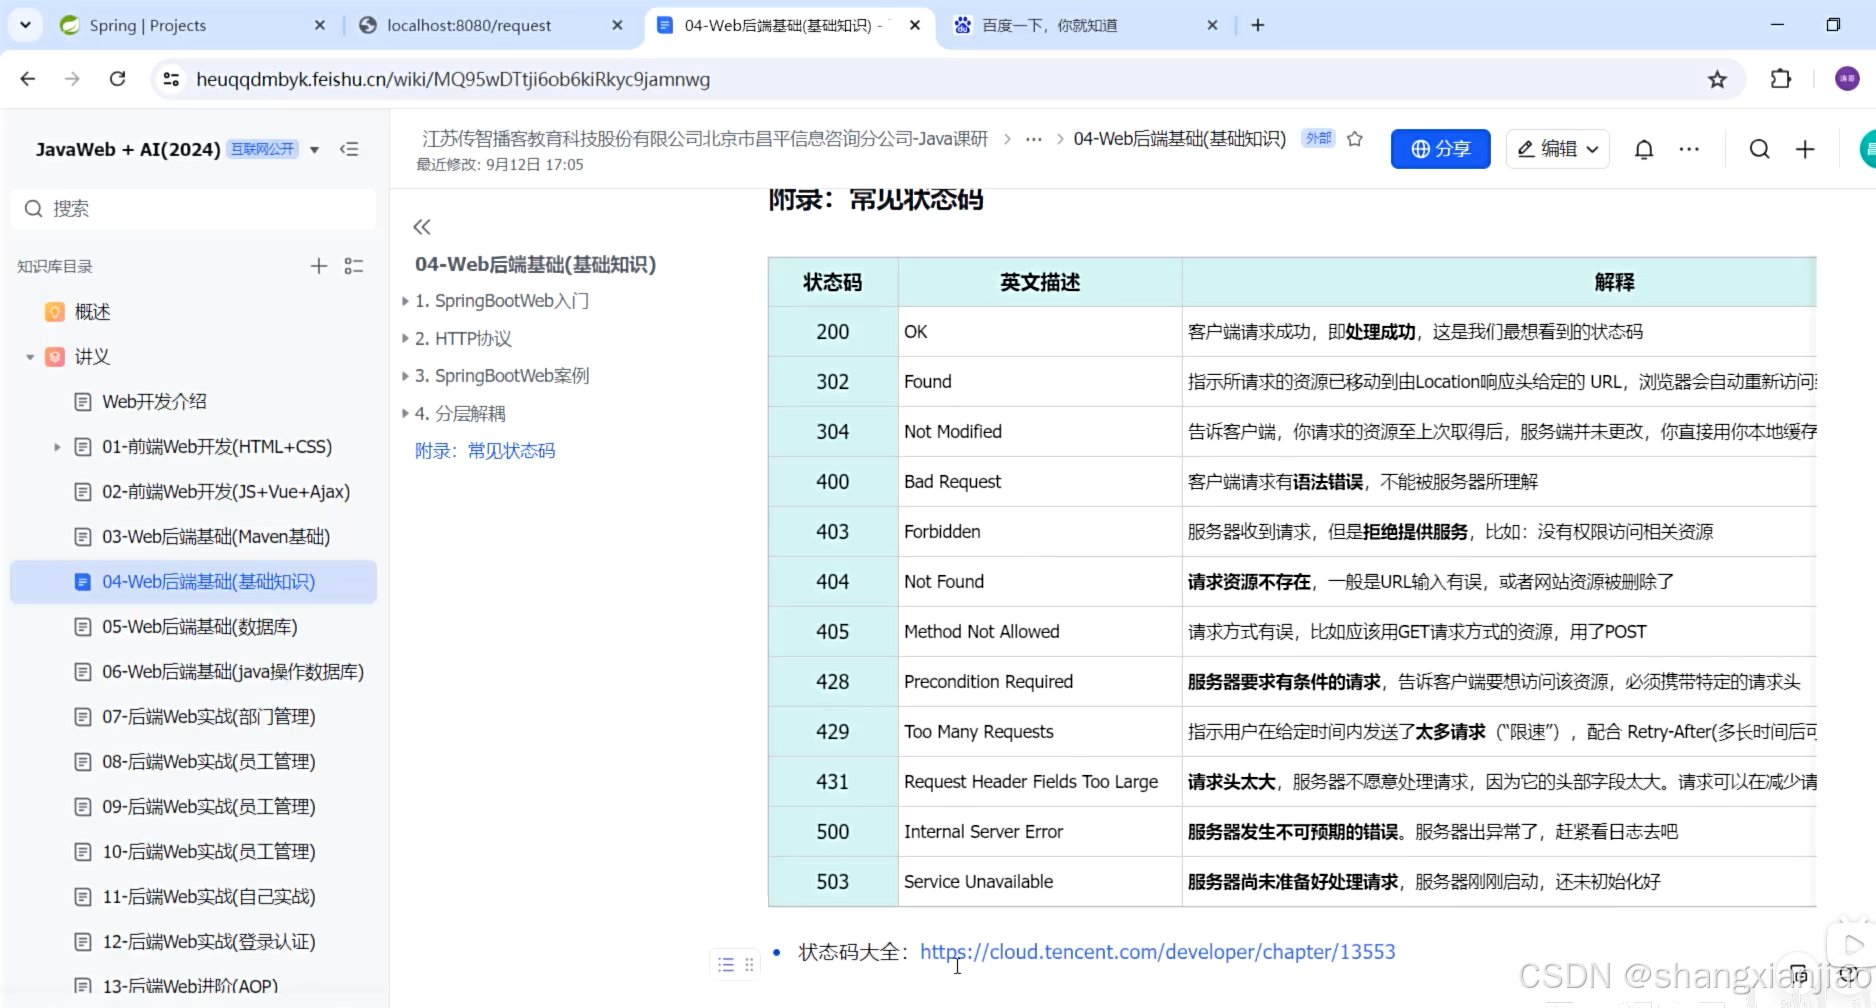Image resolution: width=1876 pixels, height=1008 pixels.
Task: Open 11-后端Web实战(自己实战) document
Action: coord(209,897)
